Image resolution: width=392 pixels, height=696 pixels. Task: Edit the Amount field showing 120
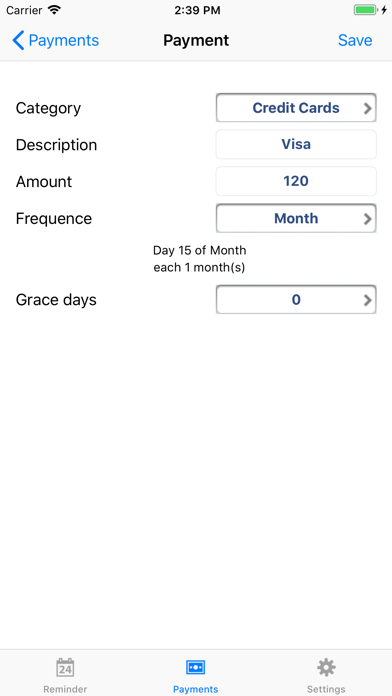(296, 181)
